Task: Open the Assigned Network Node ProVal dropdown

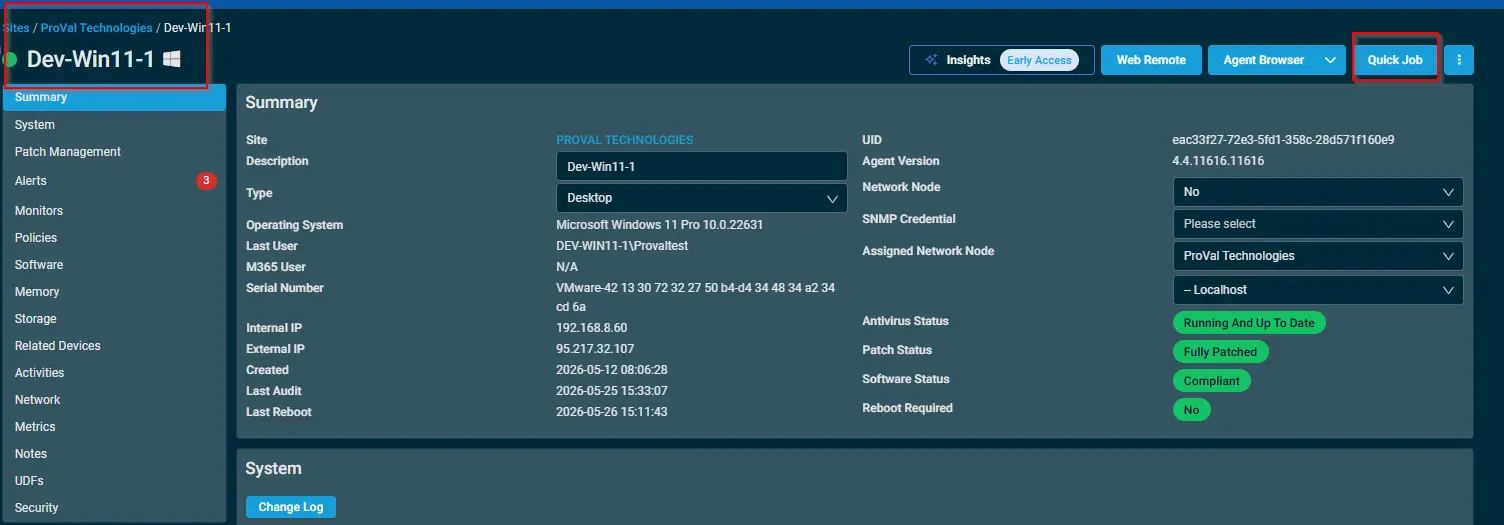Action: [1318, 256]
